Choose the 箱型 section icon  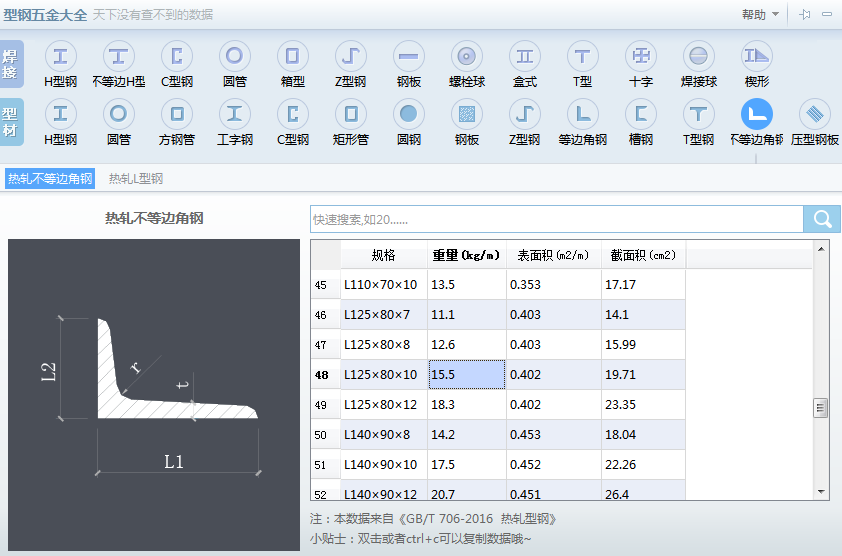click(293, 56)
